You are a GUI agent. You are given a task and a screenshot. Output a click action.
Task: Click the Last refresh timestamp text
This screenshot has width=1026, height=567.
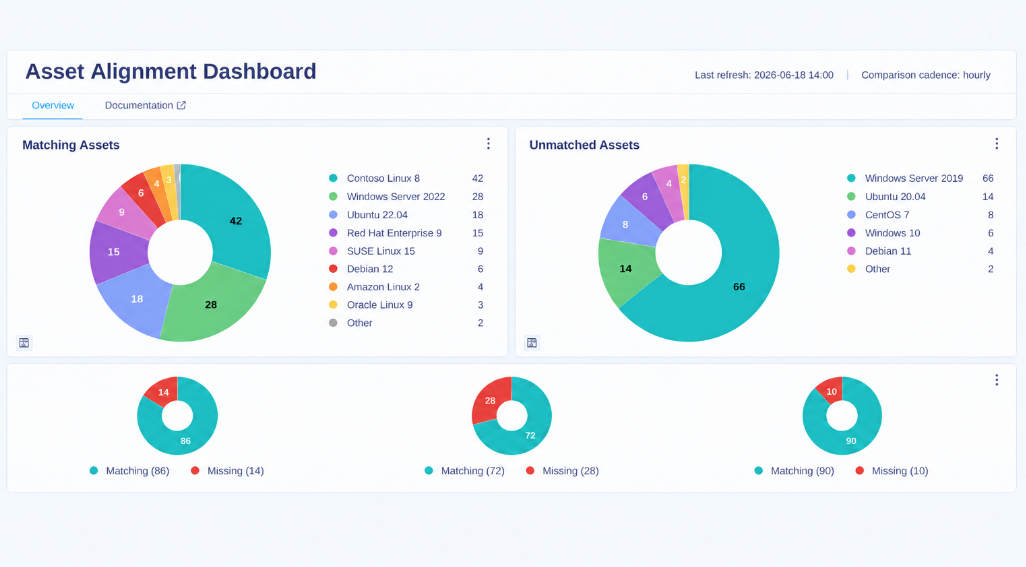[764, 75]
